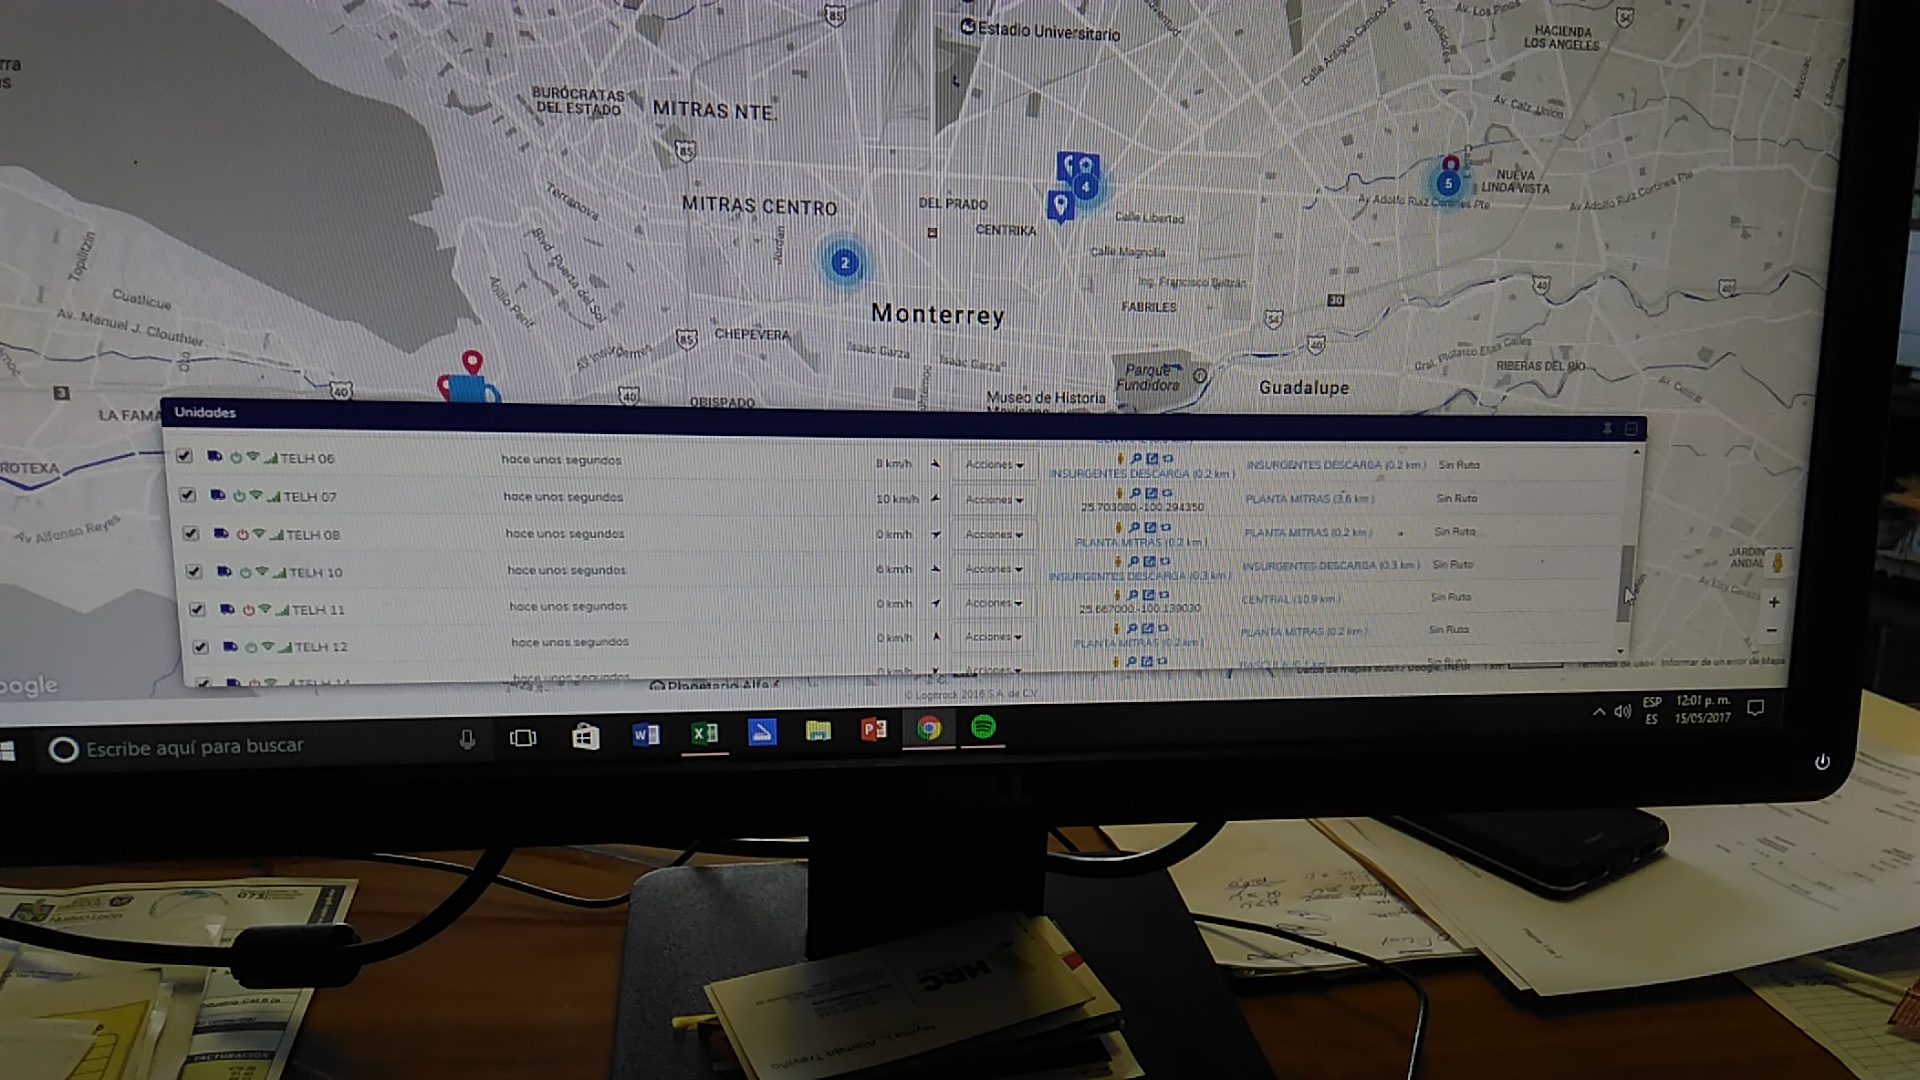Toggle the TELH 10 checkbox
This screenshot has height=1080, width=1920.
click(x=194, y=571)
